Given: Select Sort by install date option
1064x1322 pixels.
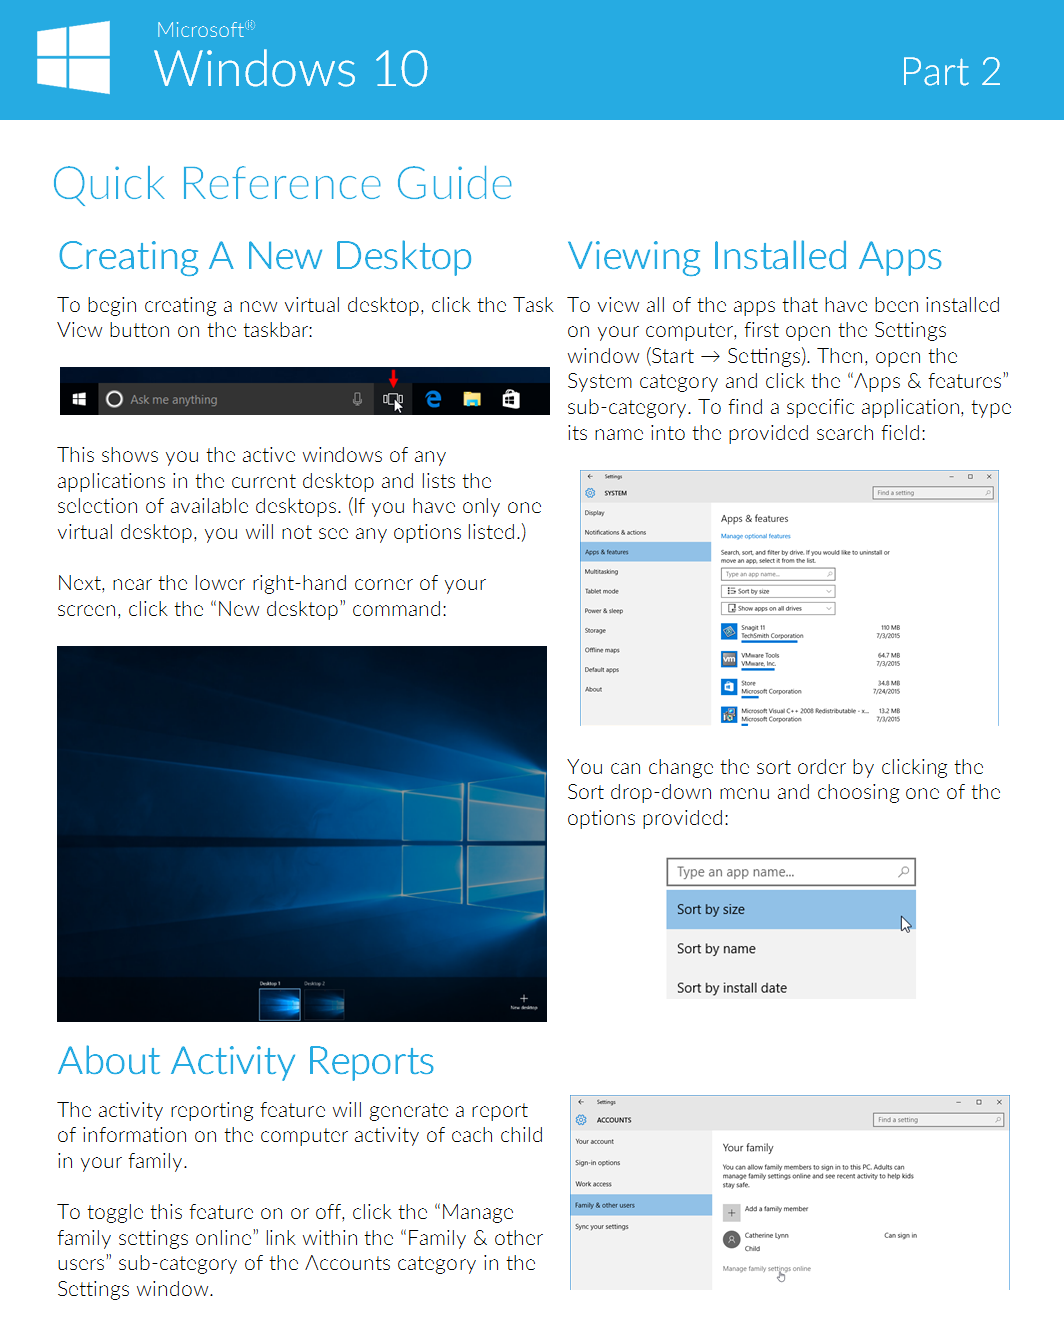Looking at the screenshot, I should [x=732, y=987].
